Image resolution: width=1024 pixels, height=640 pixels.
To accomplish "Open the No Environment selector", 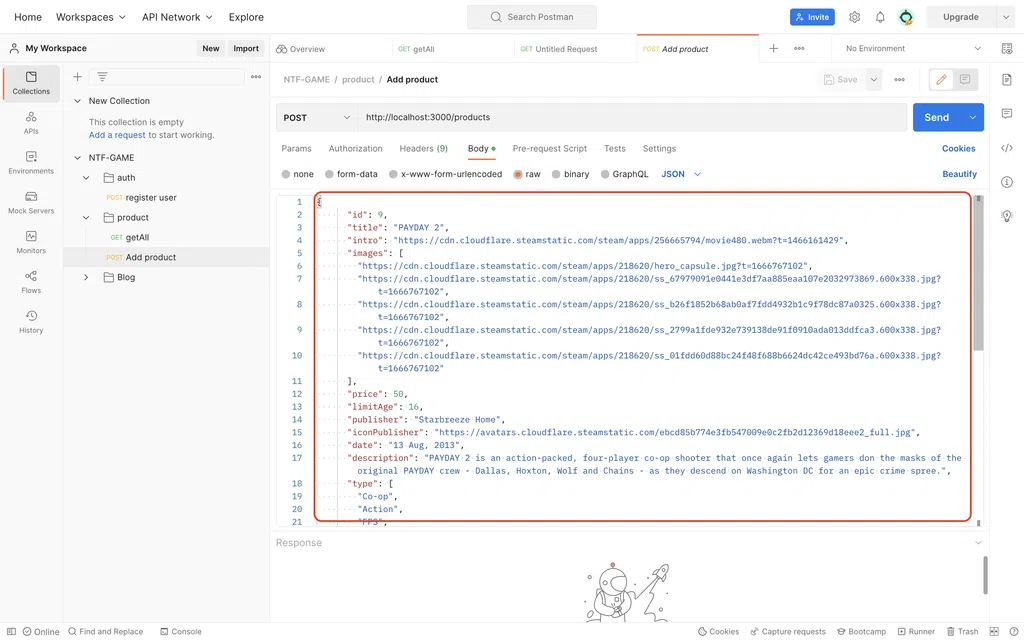I will click(913, 48).
